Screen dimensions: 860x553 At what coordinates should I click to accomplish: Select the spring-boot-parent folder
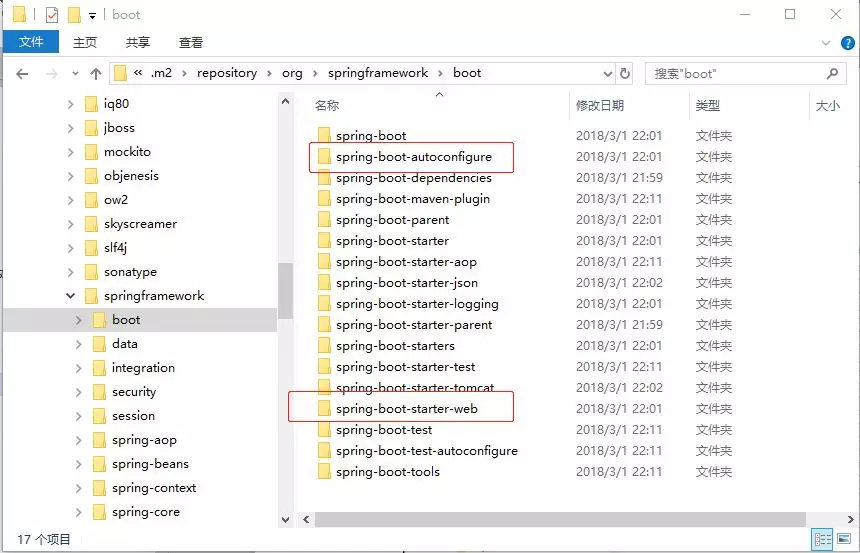[x=392, y=220]
